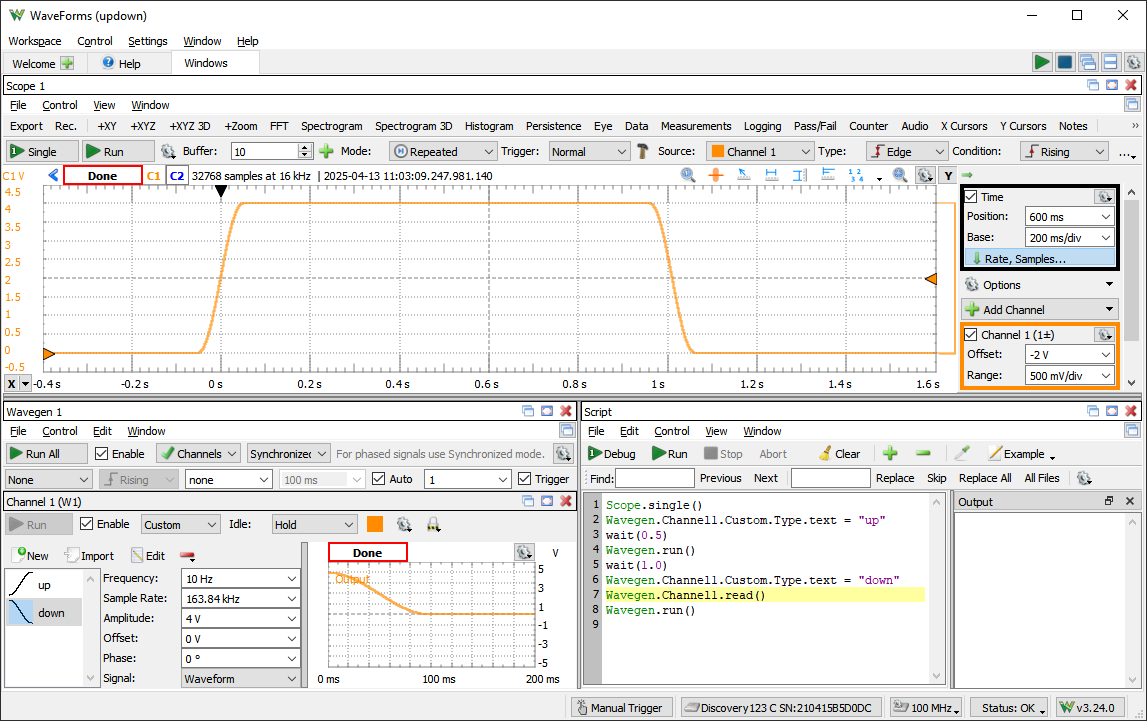1147x721 pixels.
Task: Uncheck the Auto checkbox in Wavegen
Action: [x=378, y=479]
